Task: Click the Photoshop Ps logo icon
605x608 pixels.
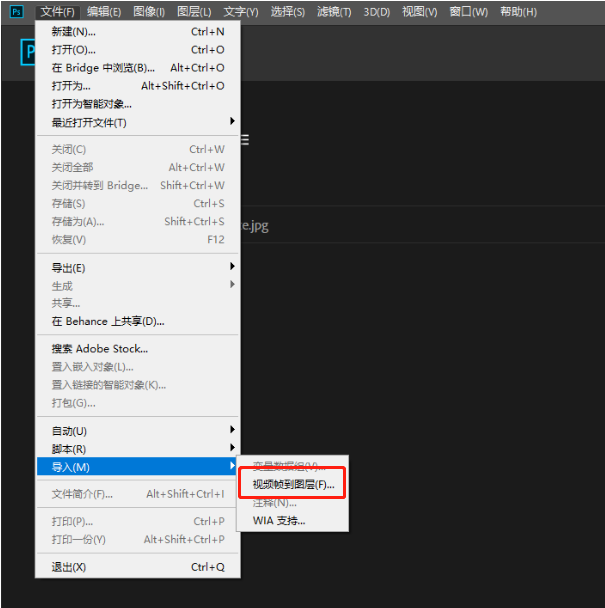Action: (x=16, y=12)
